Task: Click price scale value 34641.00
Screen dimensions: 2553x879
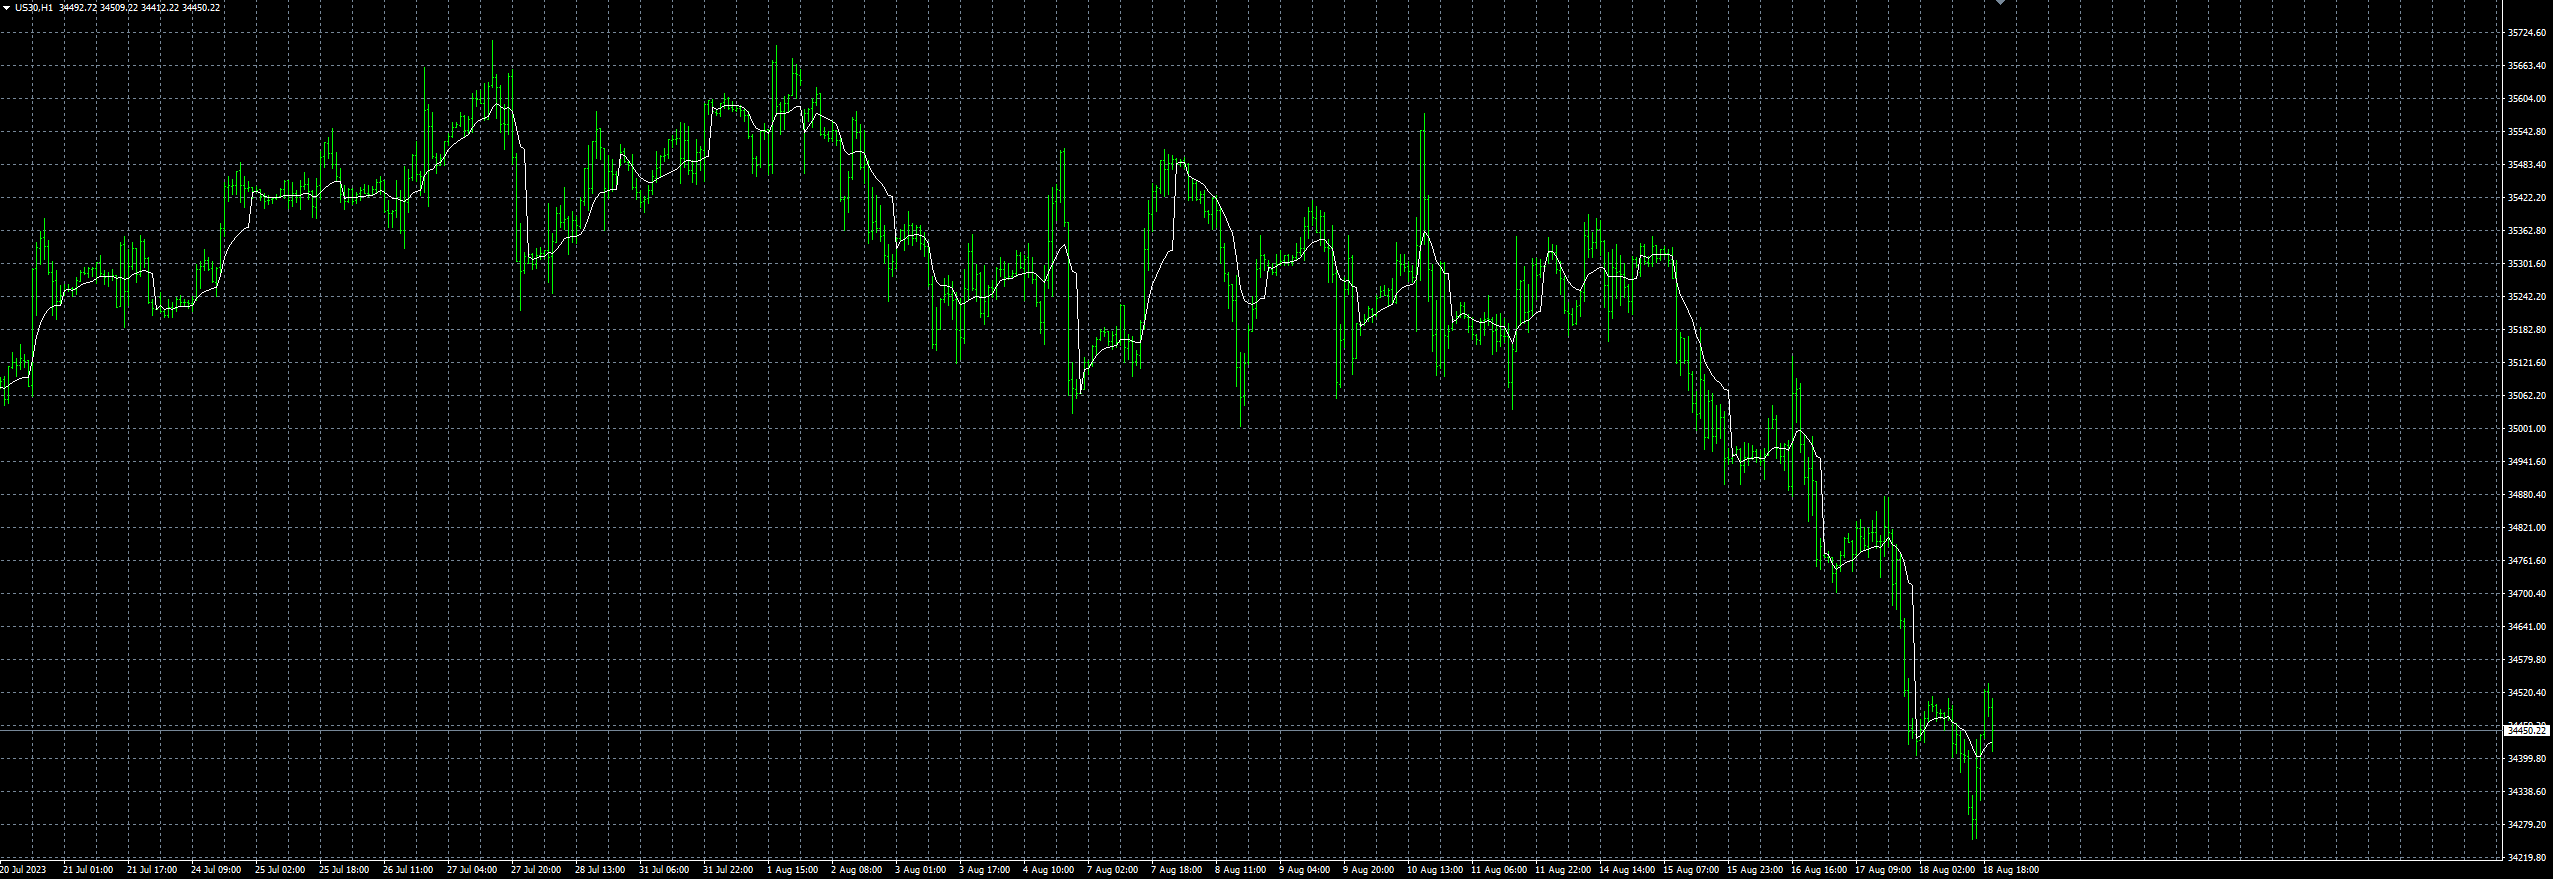Action: pyautogui.click(x=2526, y=627)
